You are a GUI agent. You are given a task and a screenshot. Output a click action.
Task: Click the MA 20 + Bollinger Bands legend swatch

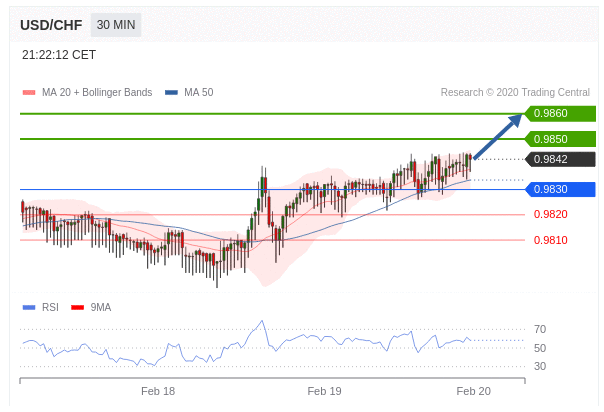[29, 92]
